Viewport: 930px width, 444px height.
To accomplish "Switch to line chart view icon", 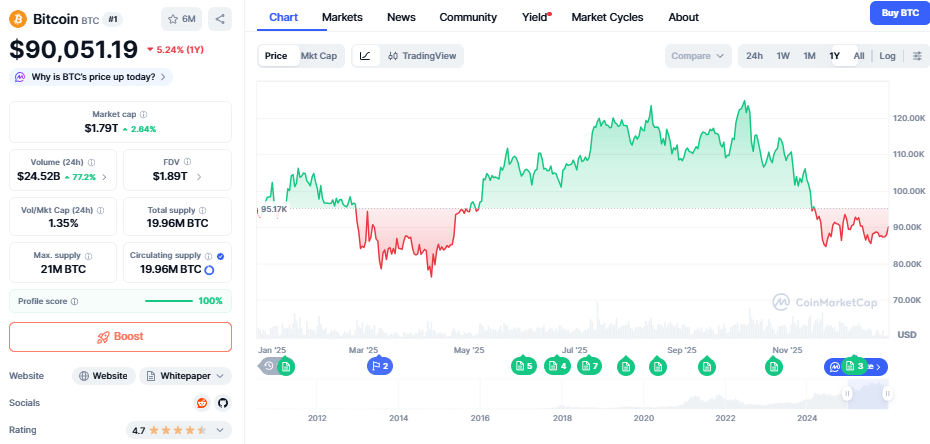I will (x=365, y=56).
